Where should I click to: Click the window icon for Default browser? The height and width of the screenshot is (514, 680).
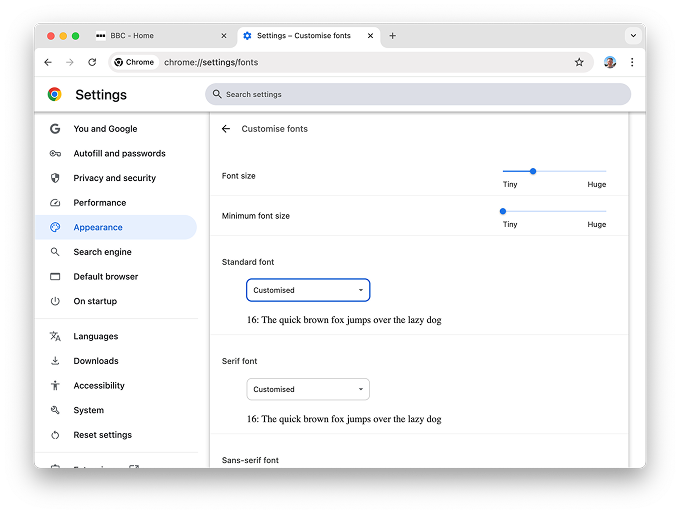point(55,277)
